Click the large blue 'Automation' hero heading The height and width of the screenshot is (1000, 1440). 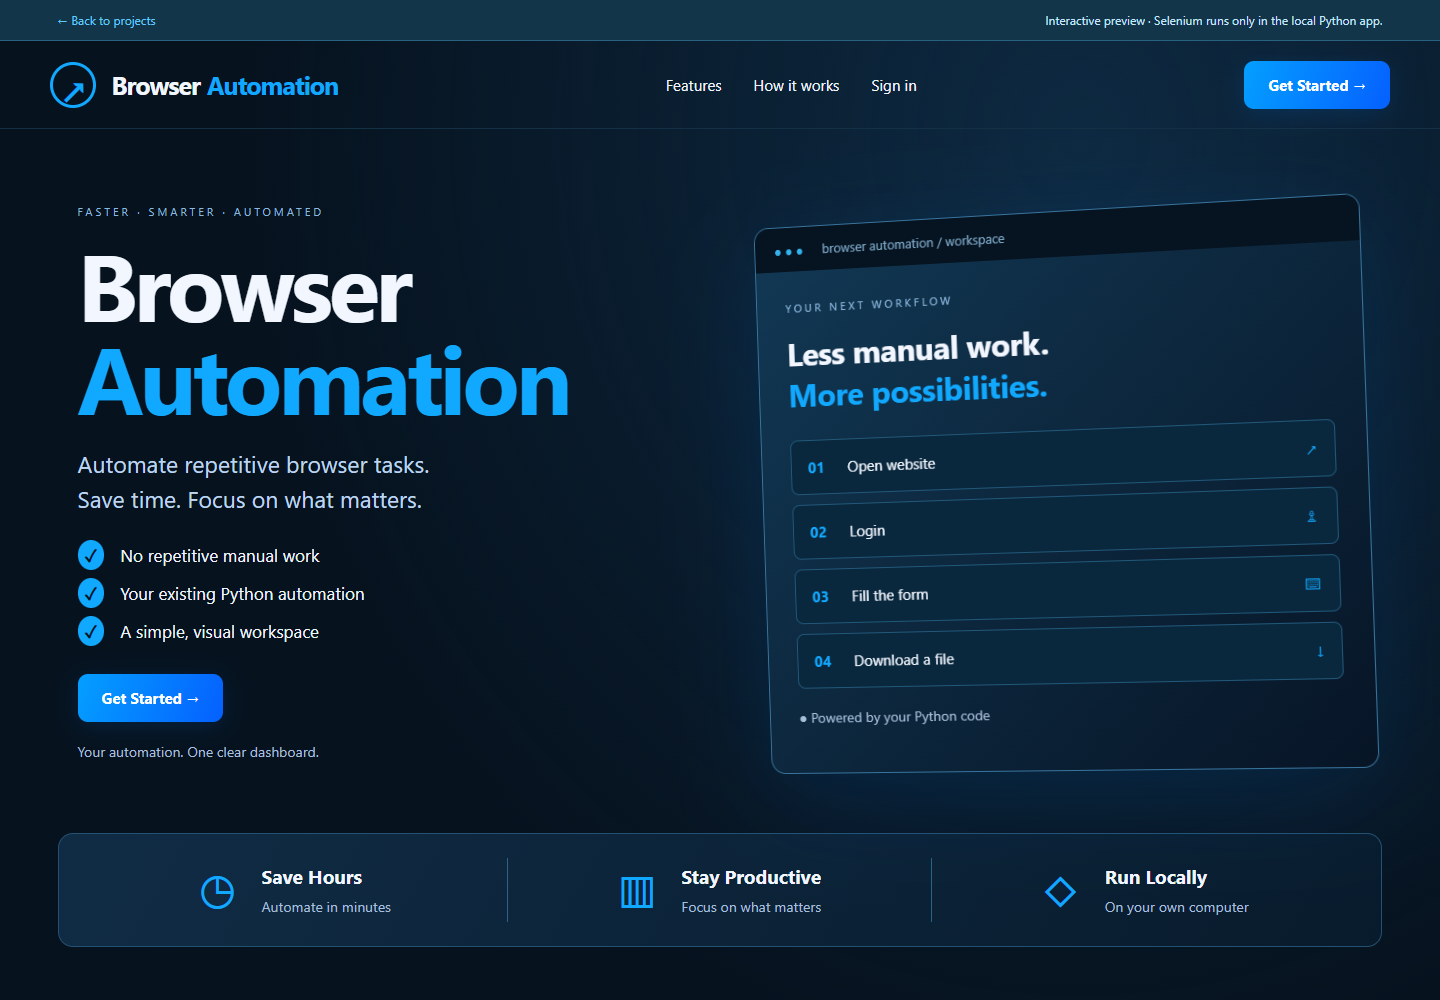click(x=324, y=384)
